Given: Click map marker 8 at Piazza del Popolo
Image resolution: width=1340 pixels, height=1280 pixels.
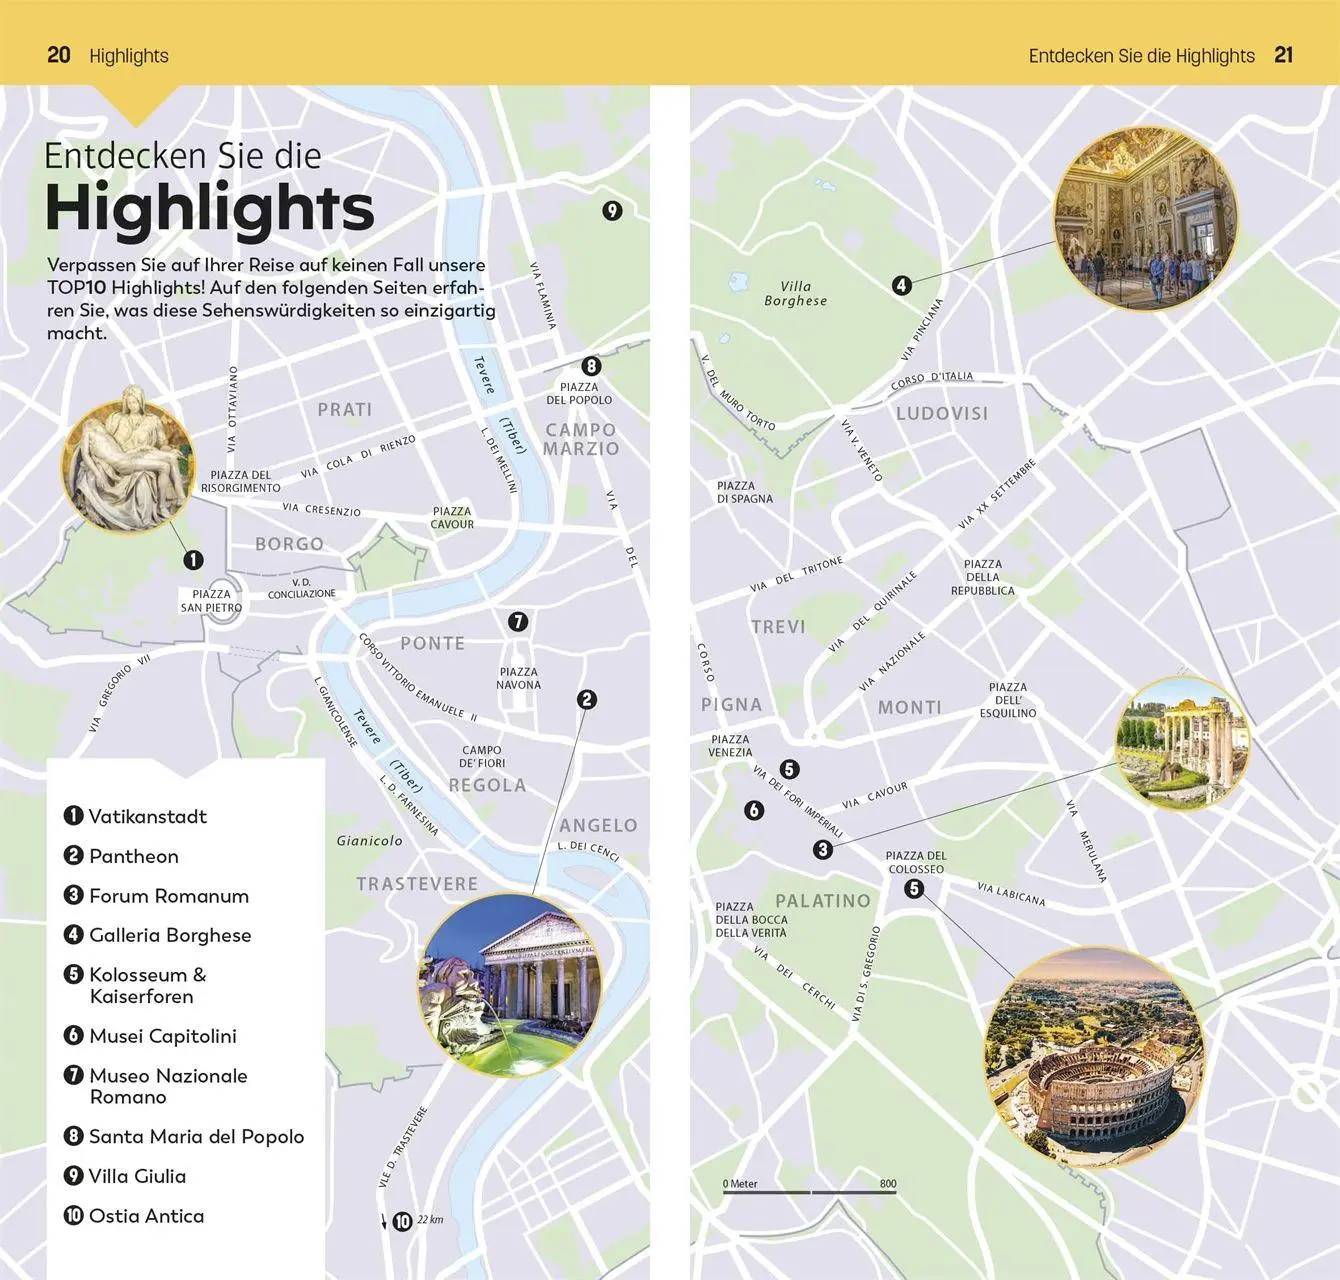Looking at the screenshot, I should (x=591, y=366).
